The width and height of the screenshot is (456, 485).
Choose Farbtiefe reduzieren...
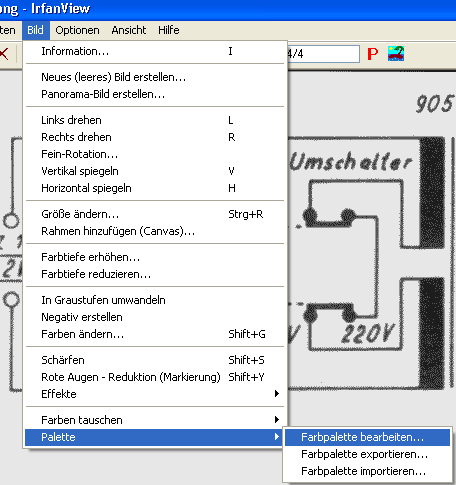pos(155,274)
